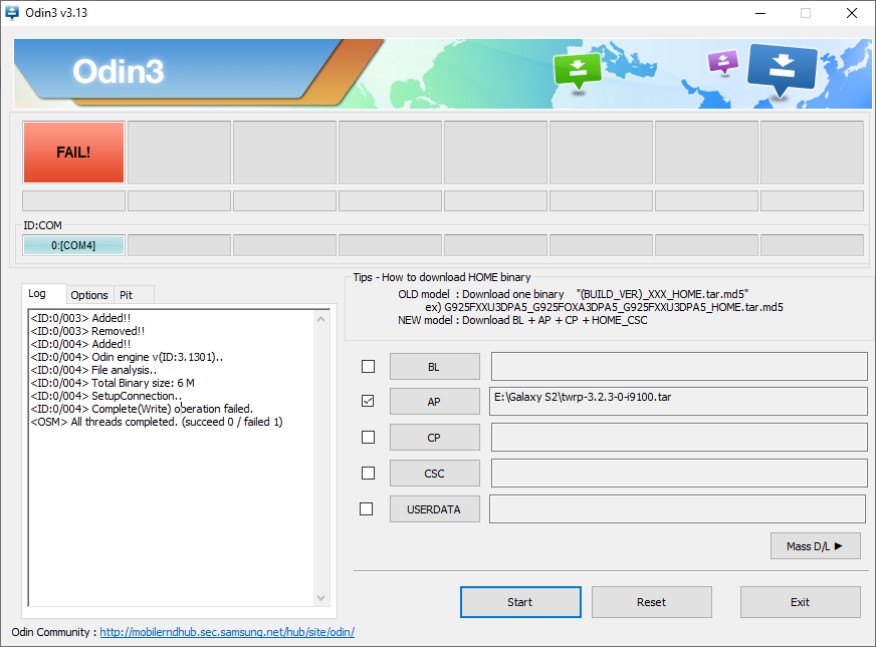Expand the Mass D/L button

pos(815,546)
